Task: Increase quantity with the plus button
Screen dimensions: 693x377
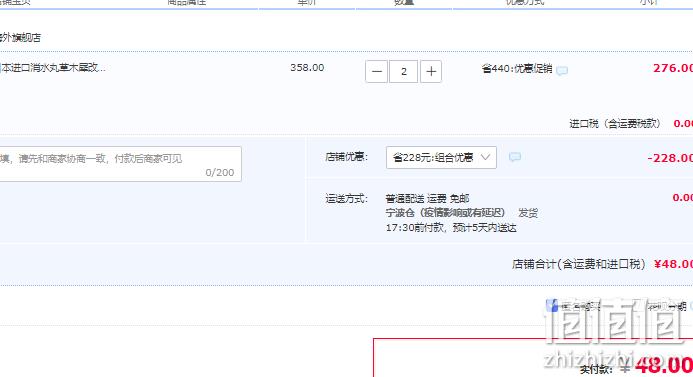Action: (431, 72)
